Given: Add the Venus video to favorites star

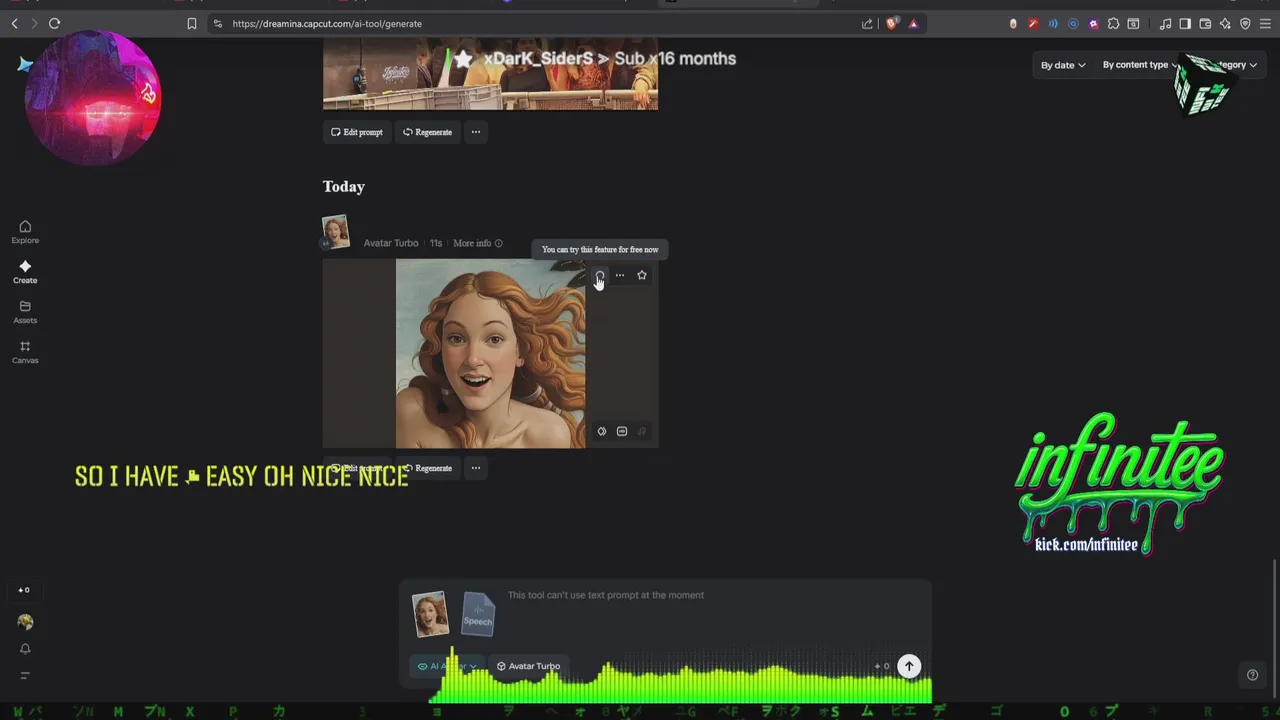Looking at the screenshot, I should tap(642, 275).
